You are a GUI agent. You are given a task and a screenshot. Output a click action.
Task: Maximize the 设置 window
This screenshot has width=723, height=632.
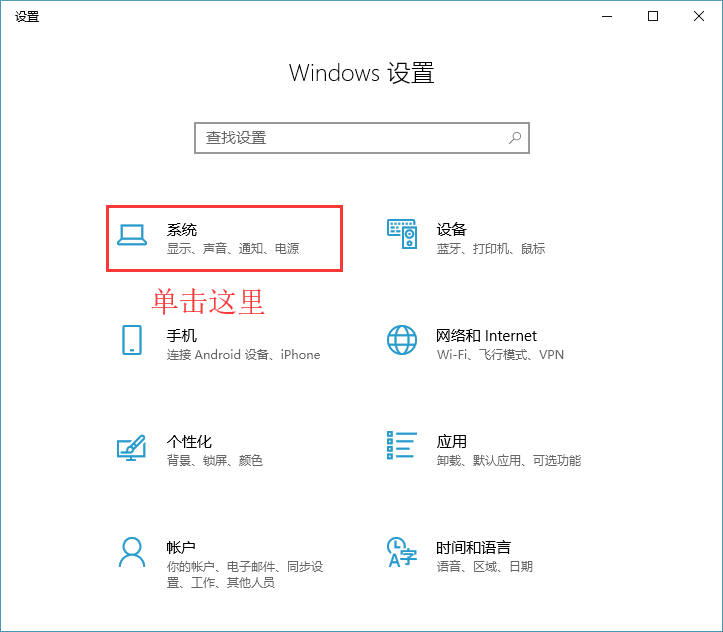[653, 17]
